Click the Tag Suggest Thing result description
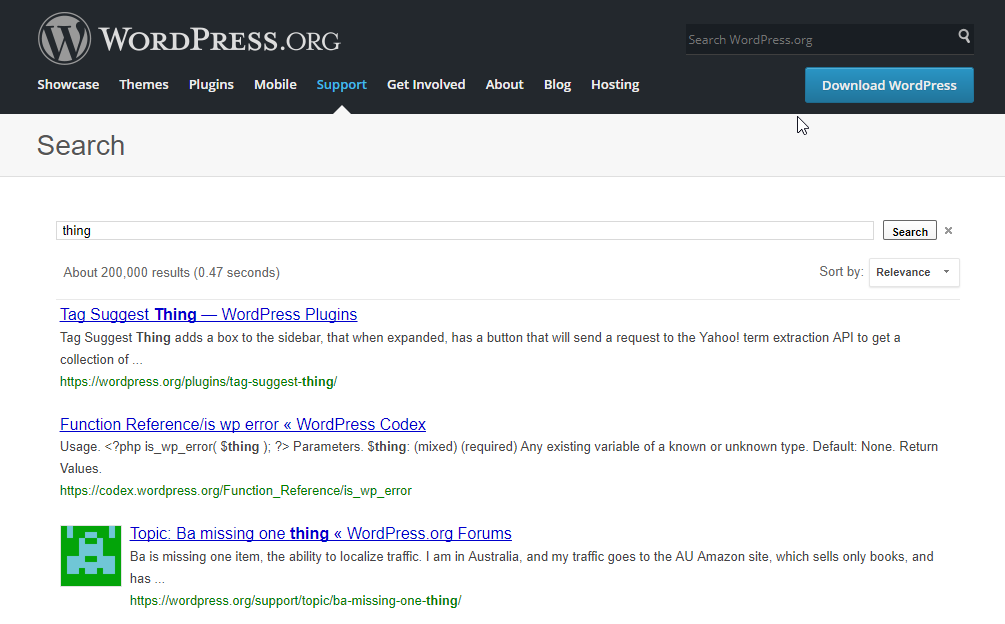The height and width of the screenshot is (624, 1005). [480, 349]
